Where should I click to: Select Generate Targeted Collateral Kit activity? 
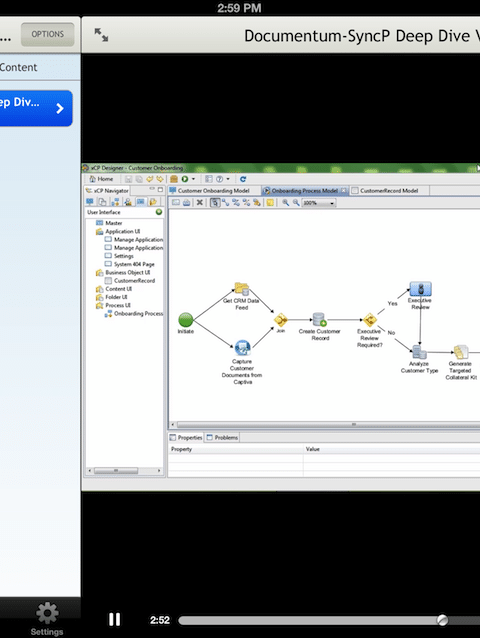(460, 352)
